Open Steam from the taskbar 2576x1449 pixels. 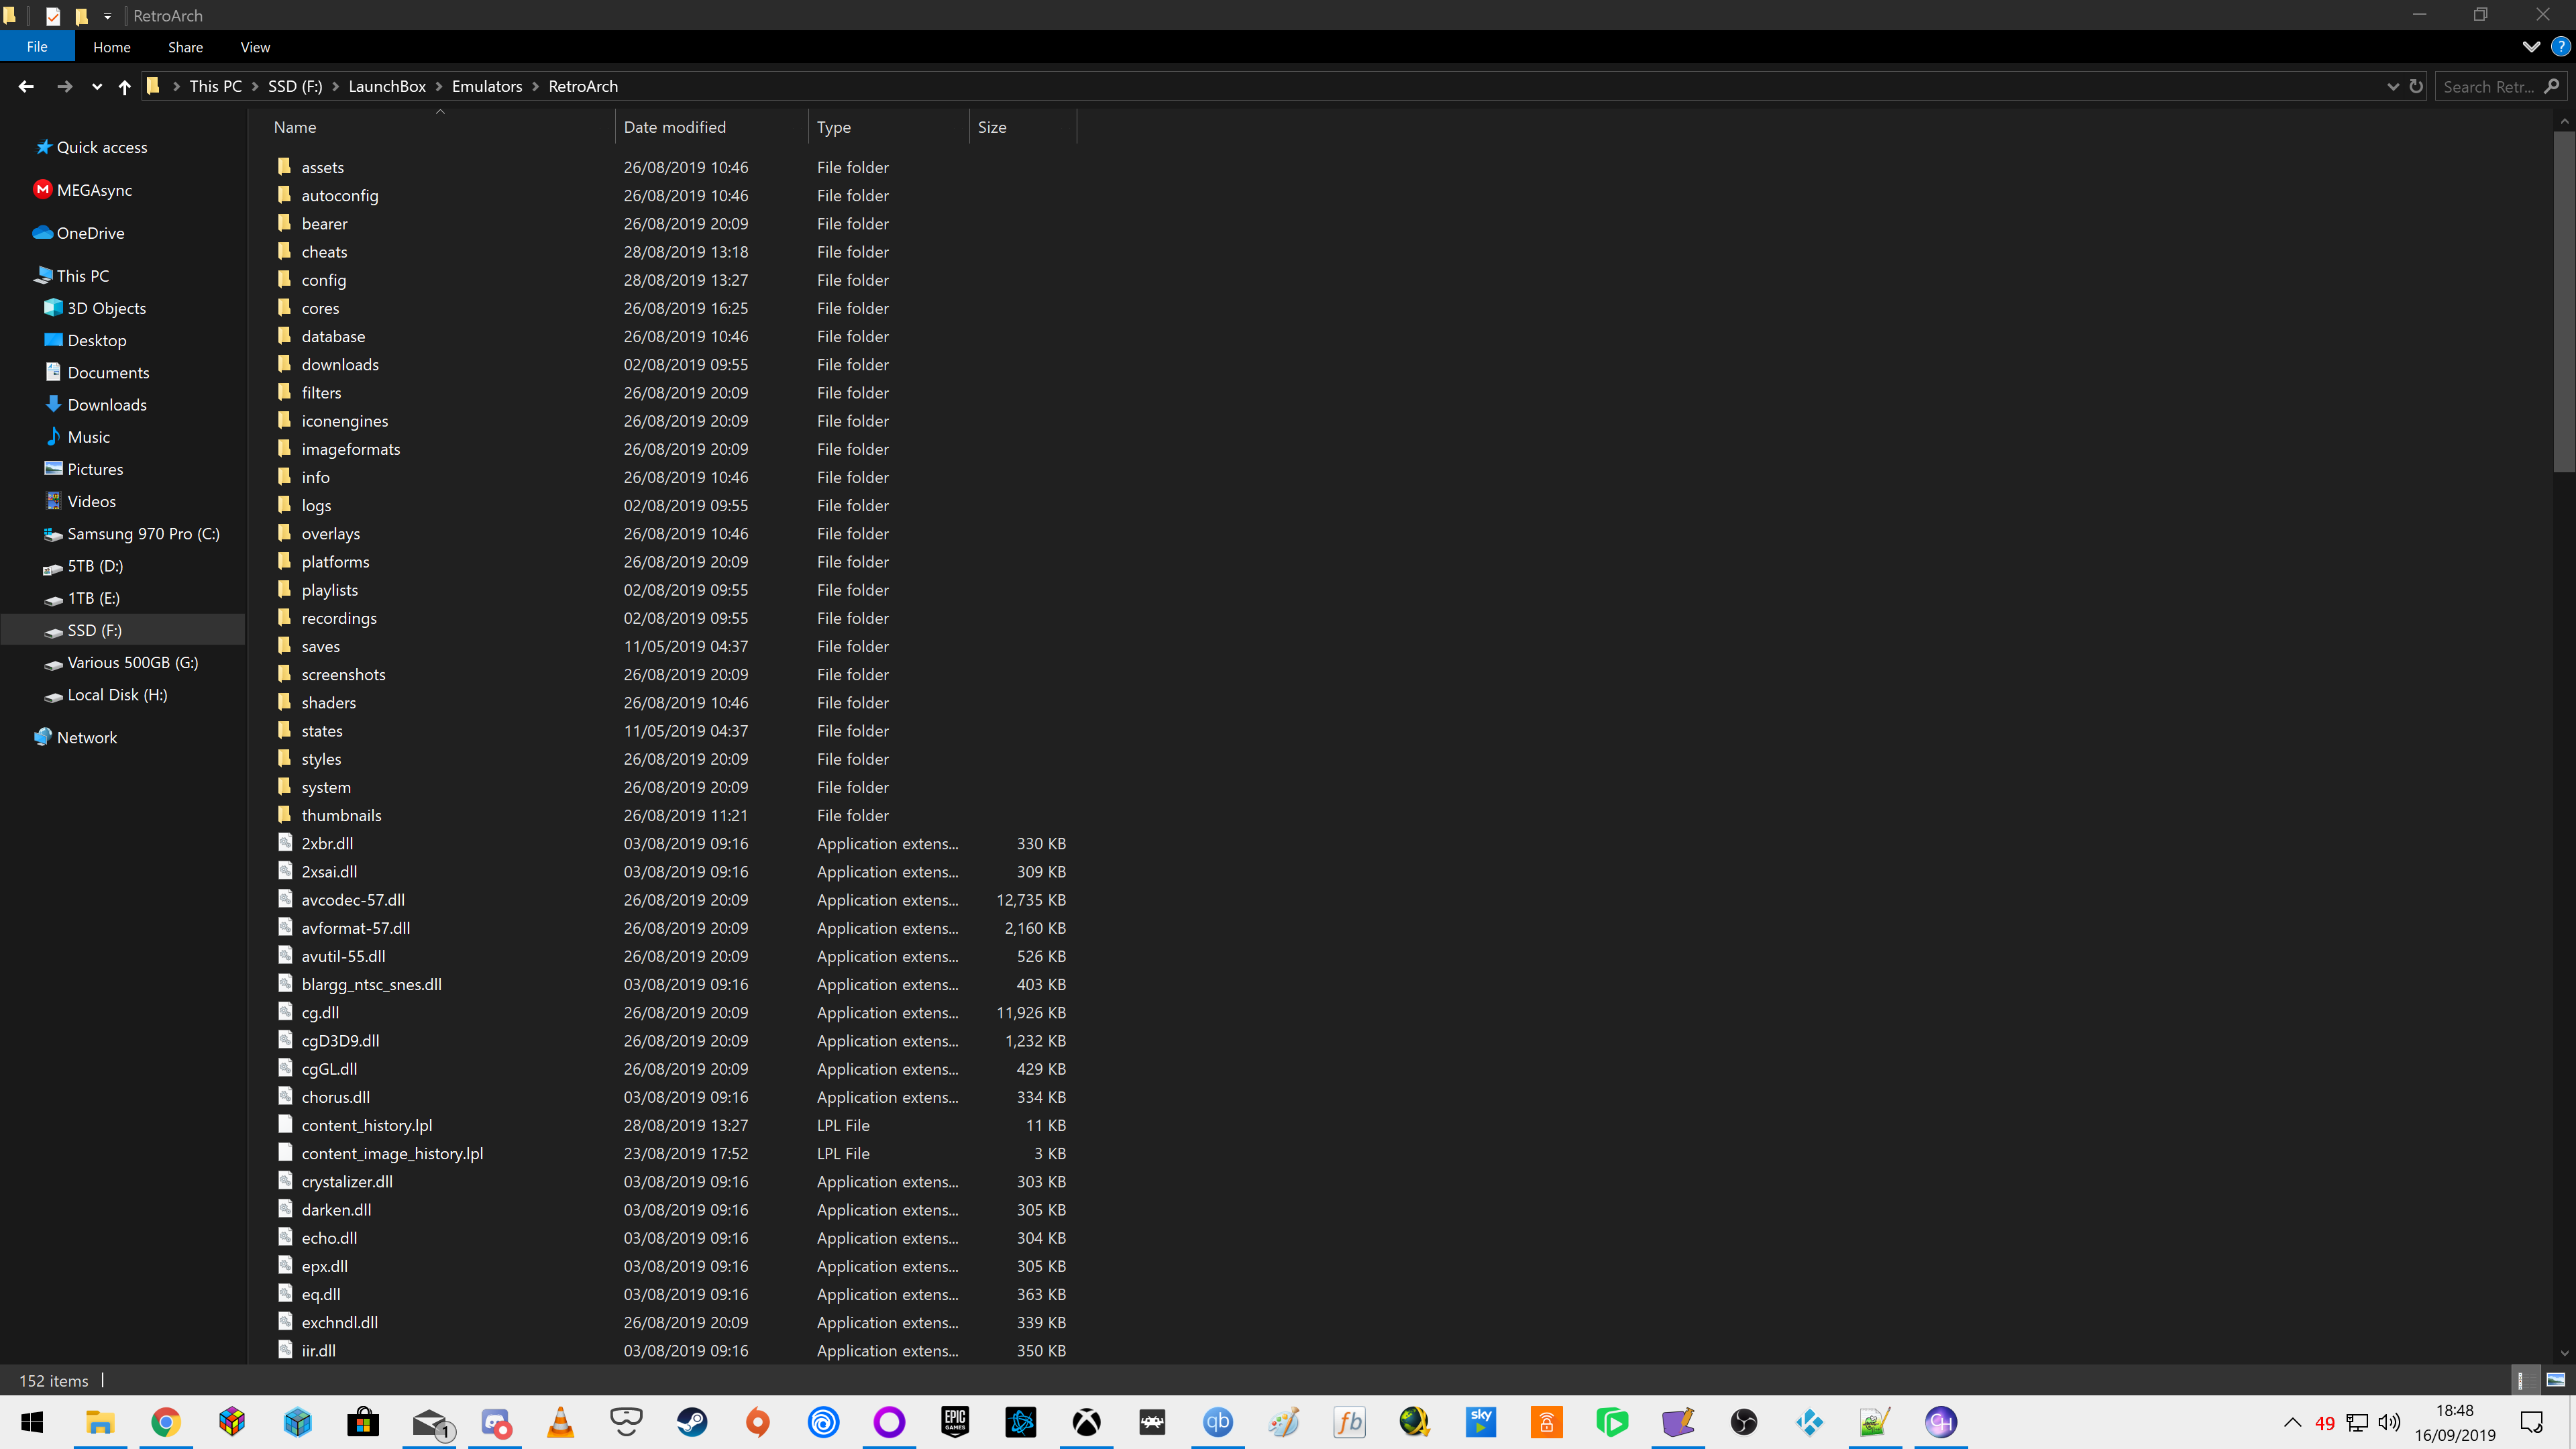pyautogui.click(x=692, y=1421)
